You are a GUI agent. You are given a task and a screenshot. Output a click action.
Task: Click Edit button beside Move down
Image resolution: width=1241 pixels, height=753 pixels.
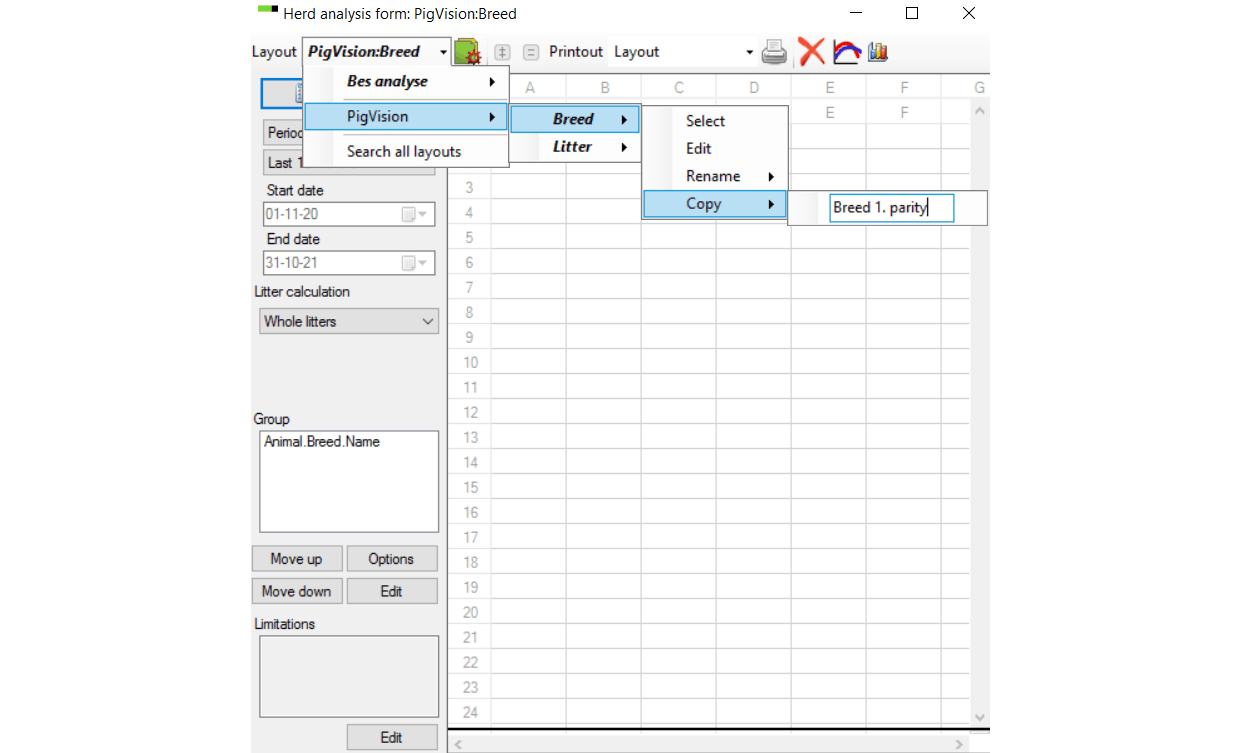pos(392,591)
